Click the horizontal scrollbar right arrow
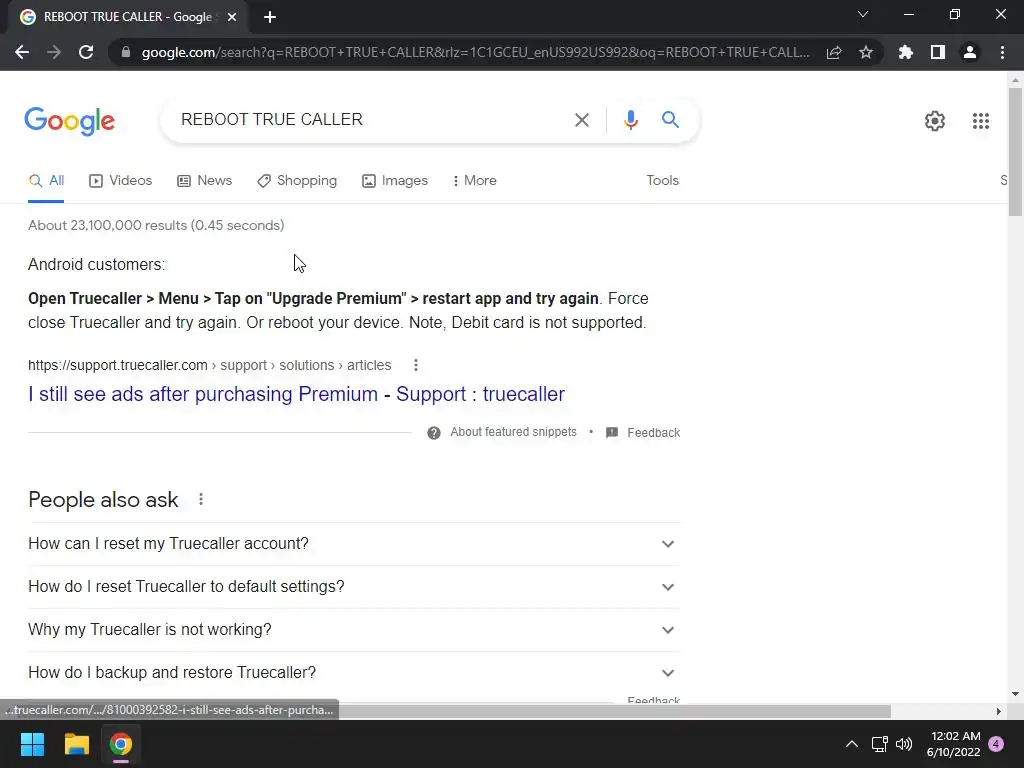 pyautogui.click(x=999, y=711)
